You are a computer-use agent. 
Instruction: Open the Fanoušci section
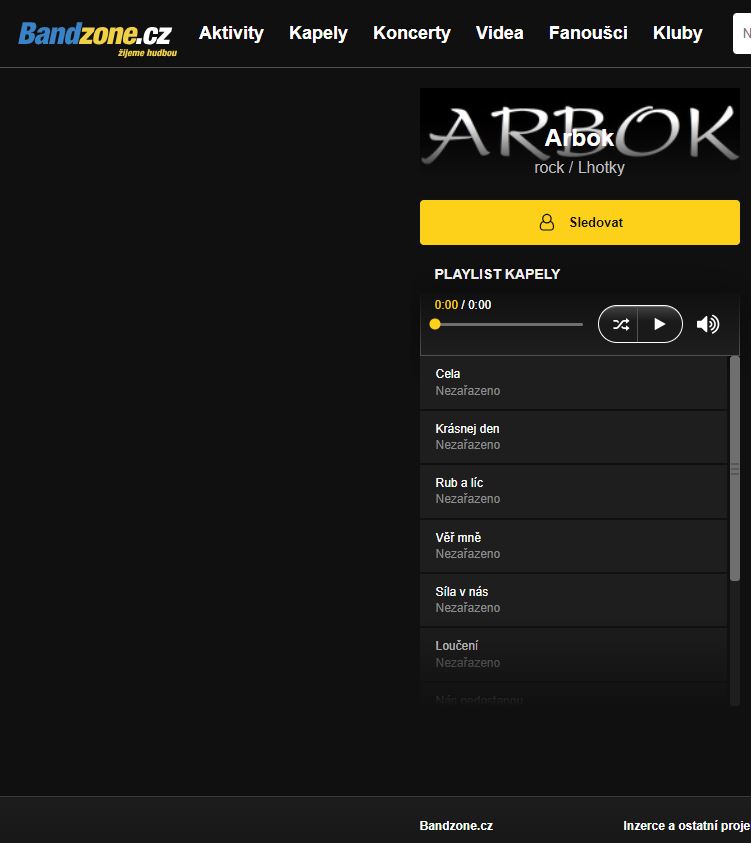point(588,33)
